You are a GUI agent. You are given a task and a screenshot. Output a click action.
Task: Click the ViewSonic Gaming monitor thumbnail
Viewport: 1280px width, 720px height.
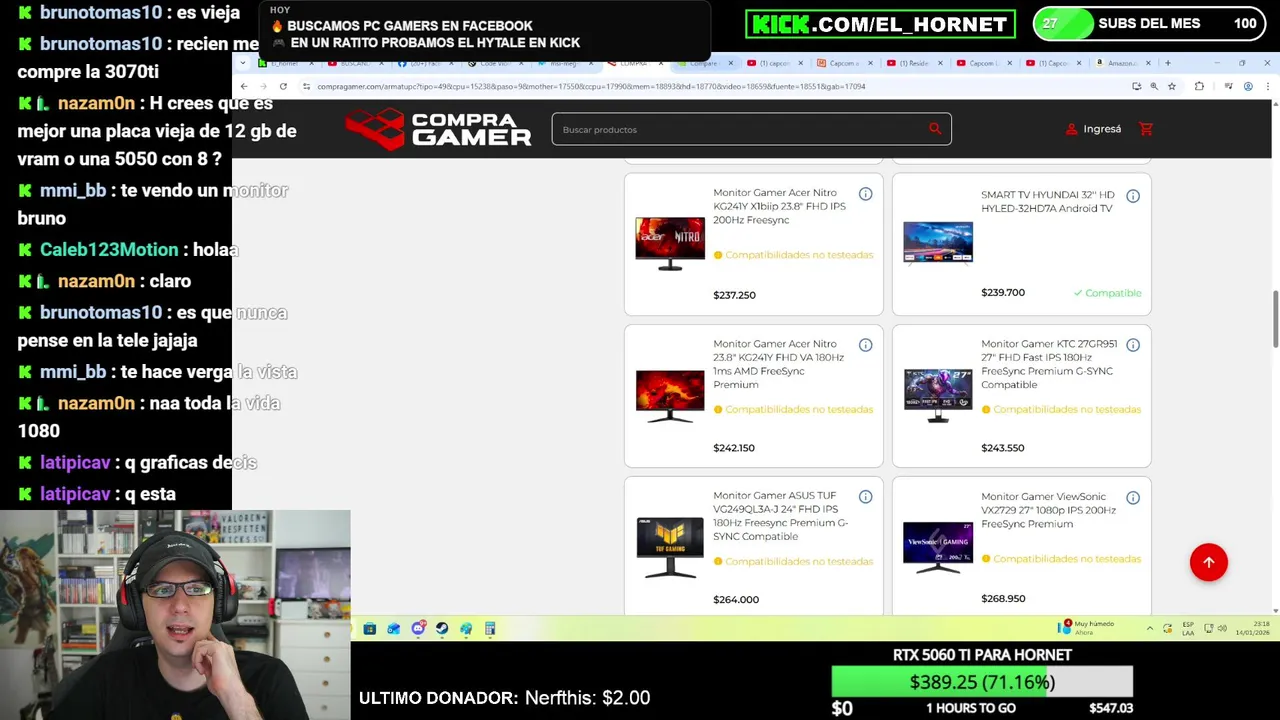point(938,546)
